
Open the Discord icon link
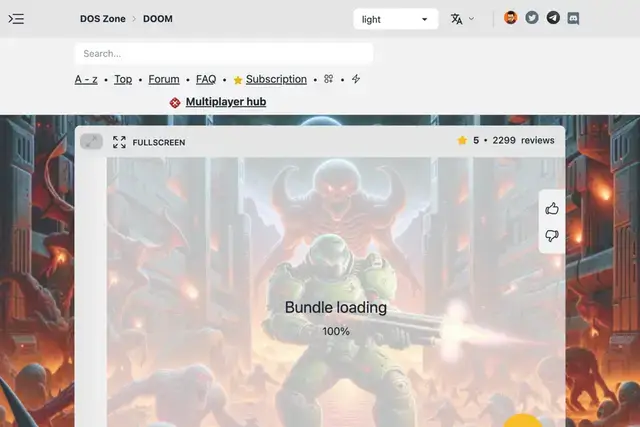tap(573, 18)
